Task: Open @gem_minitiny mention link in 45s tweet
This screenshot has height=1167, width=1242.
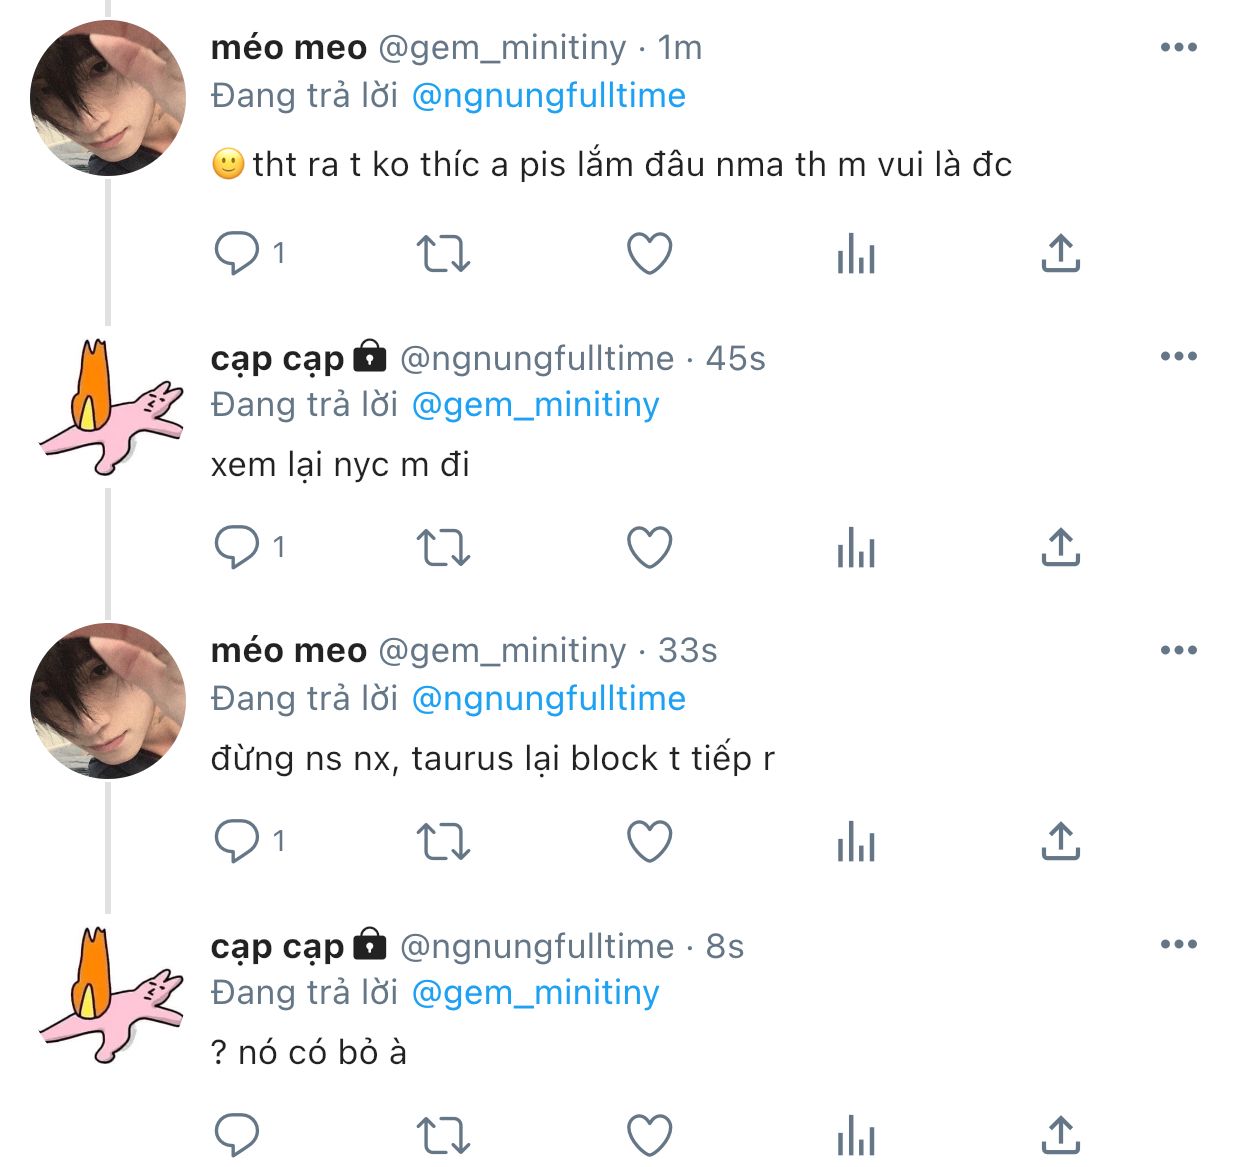Action: [x=535, y=405]
